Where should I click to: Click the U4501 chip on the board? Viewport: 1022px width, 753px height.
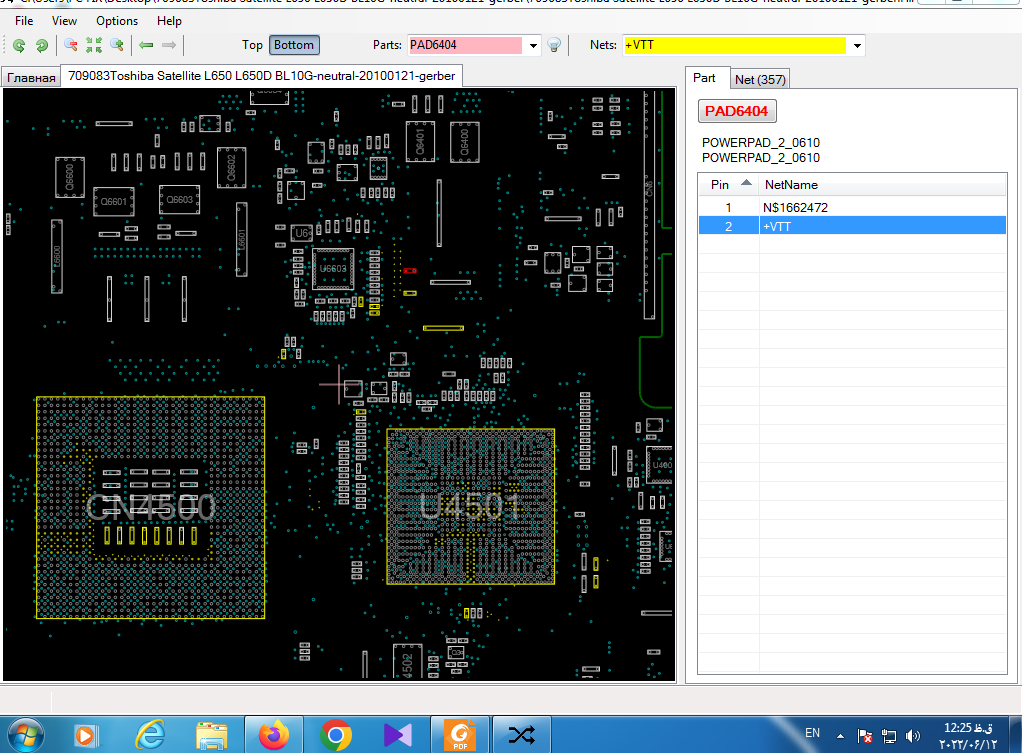click(471, 506)
